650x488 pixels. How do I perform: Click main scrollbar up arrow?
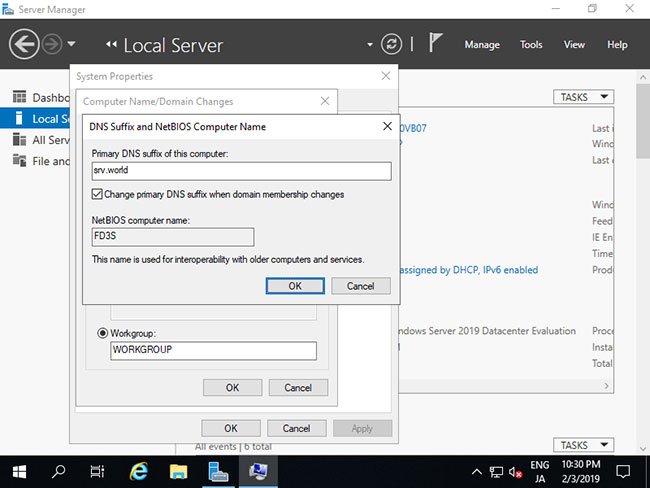(643, 77)
